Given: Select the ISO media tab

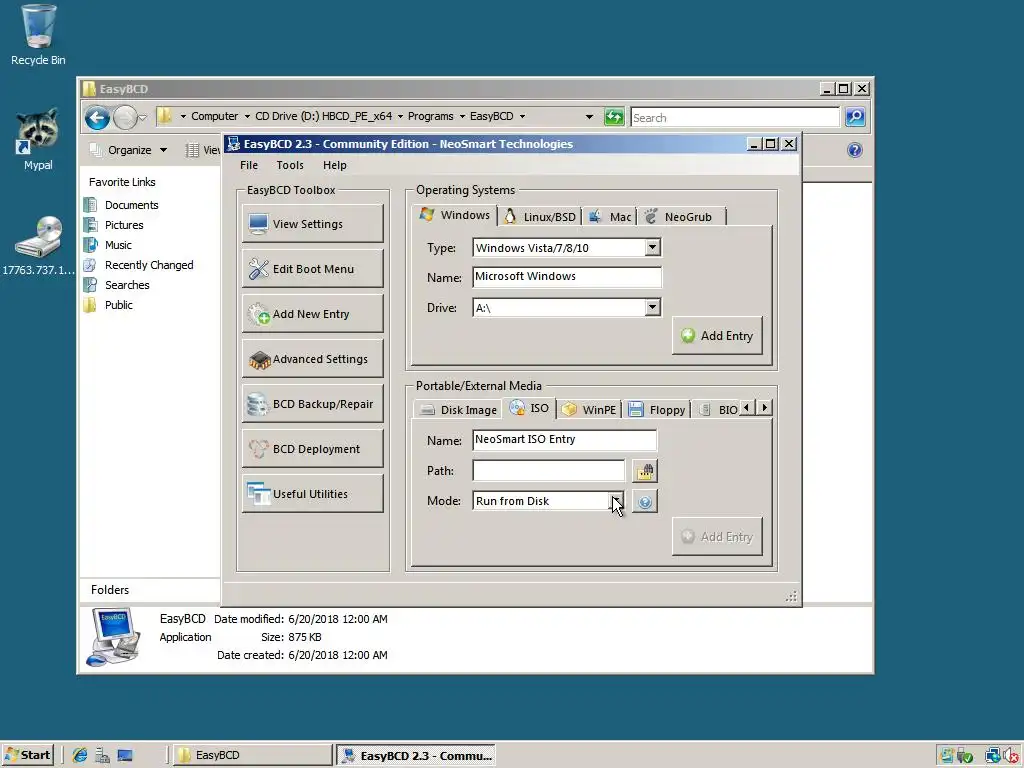Looking at the screenshot, I should click(x=530, y=408).
